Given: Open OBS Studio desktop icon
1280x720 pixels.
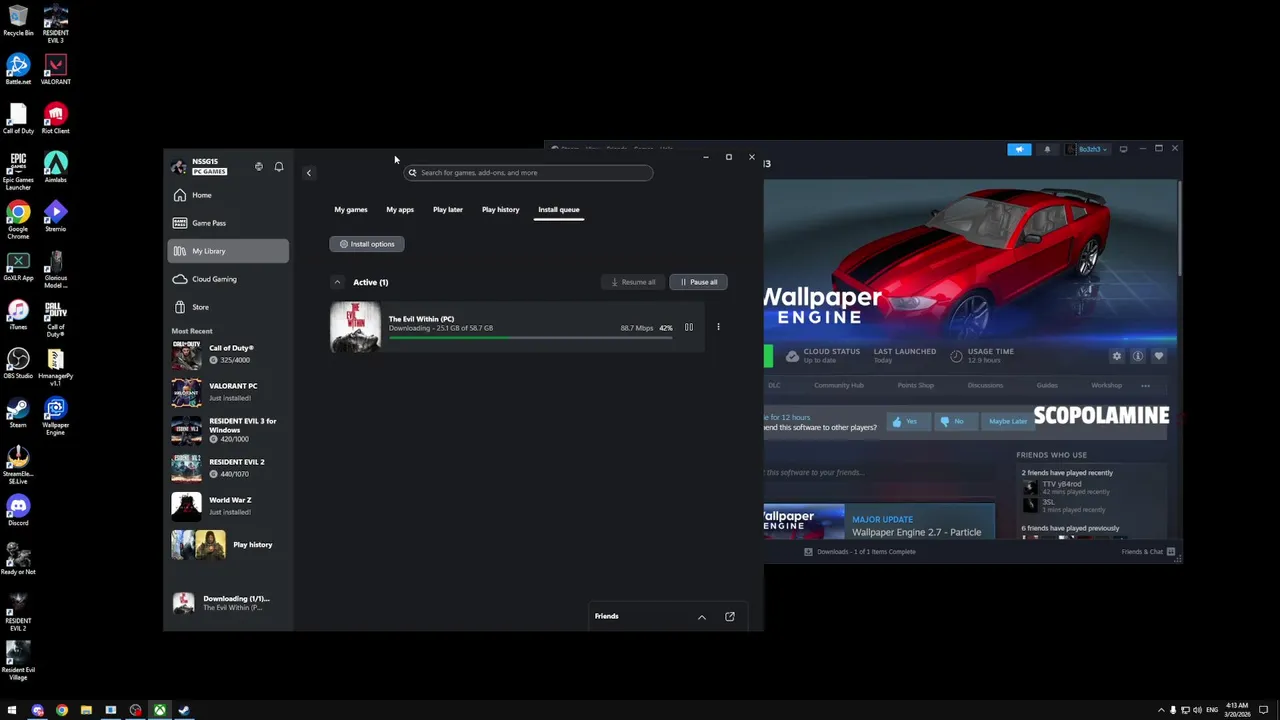Looking at the screenshot, I should click(x=18, y=362).
